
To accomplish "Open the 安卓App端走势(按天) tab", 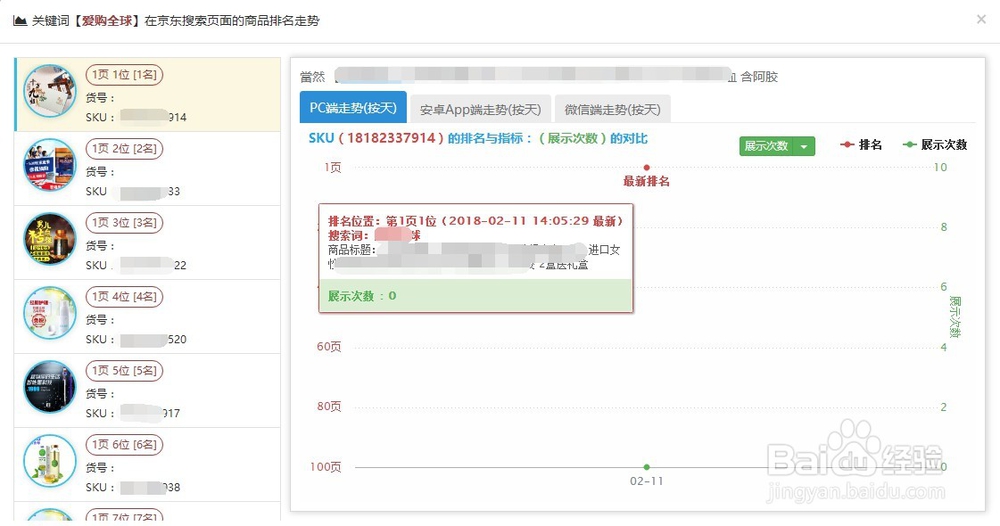I will pyautogui.click(x=480, y=110).
